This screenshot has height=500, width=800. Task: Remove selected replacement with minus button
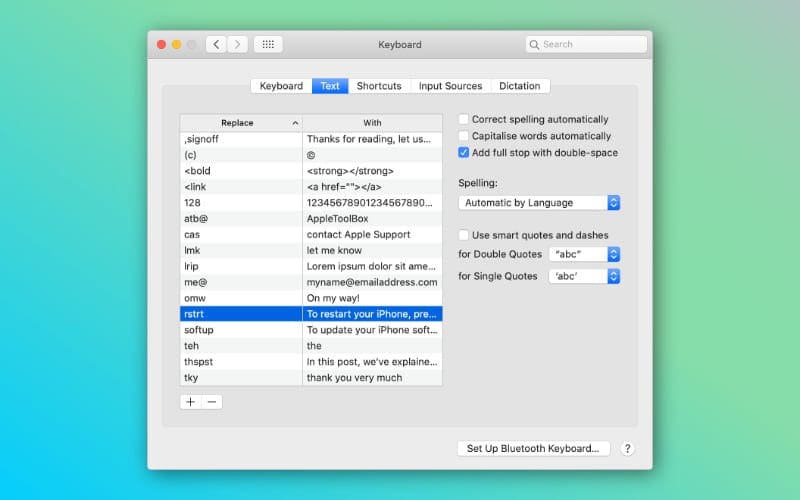click(212, 402)
